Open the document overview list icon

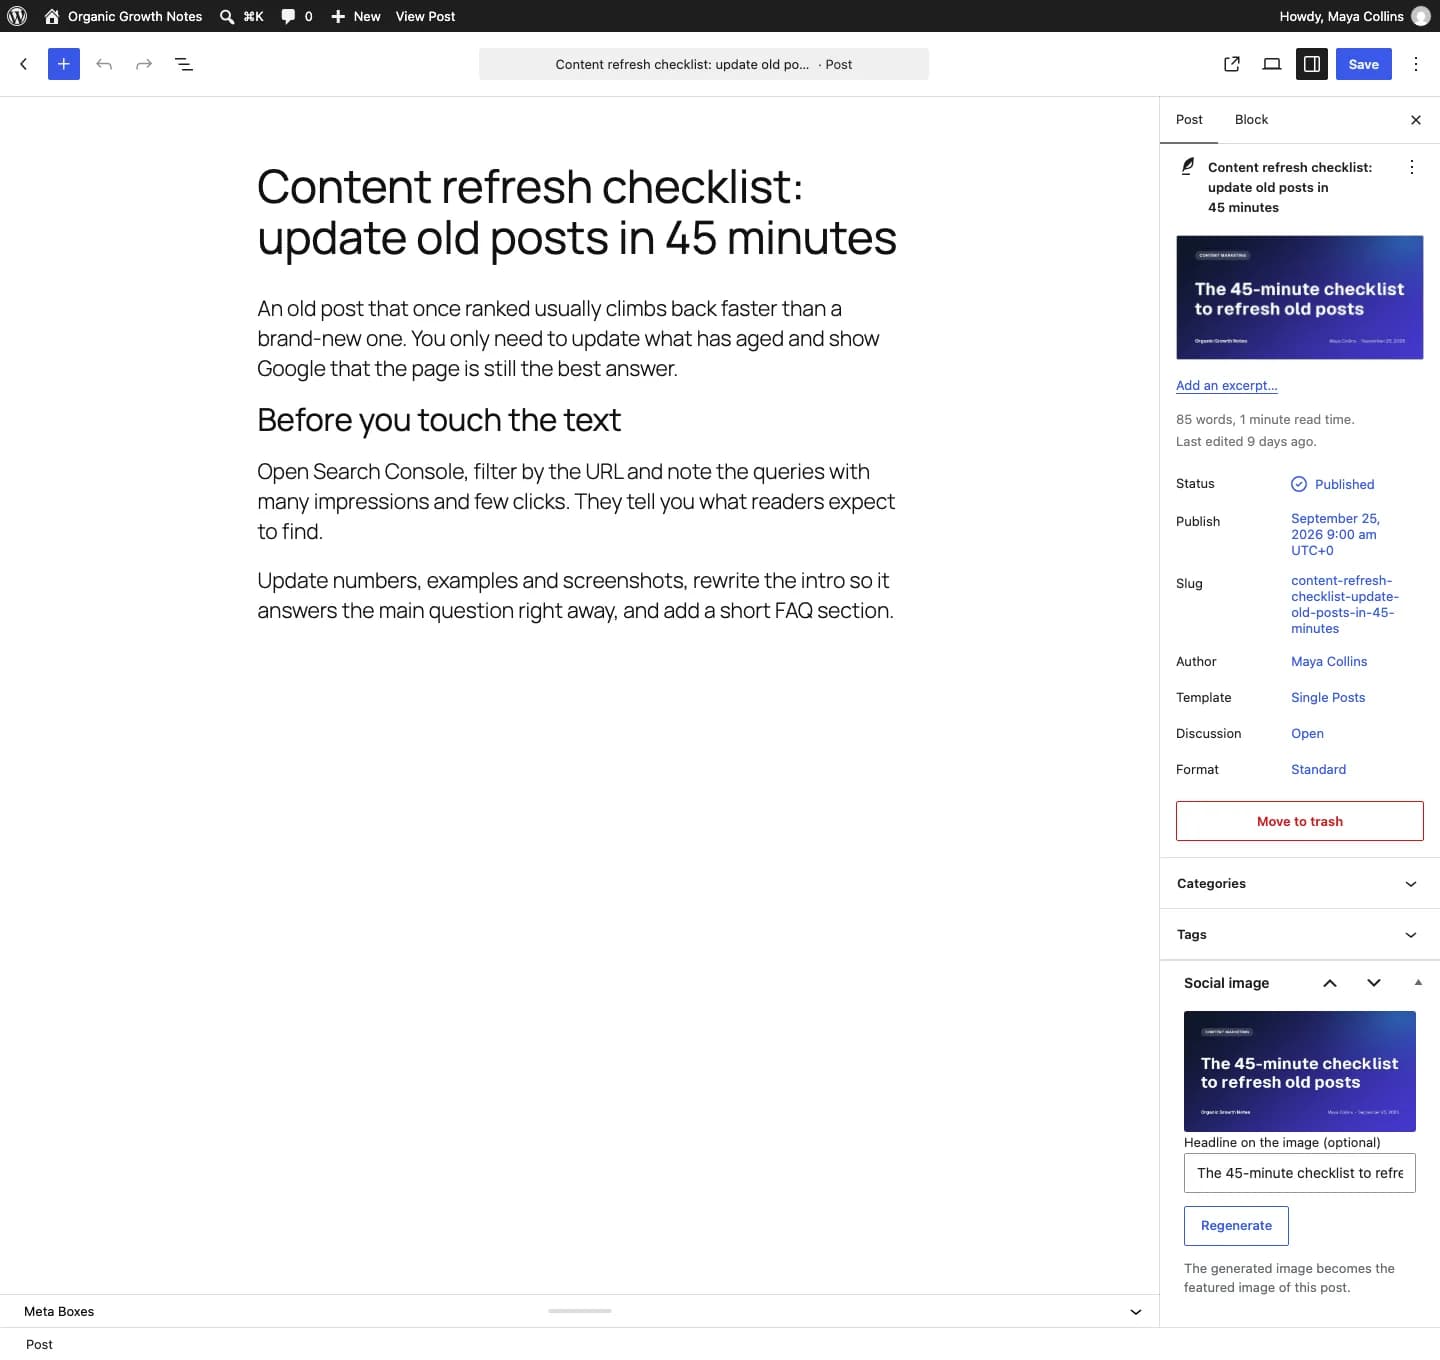(184, 64)
